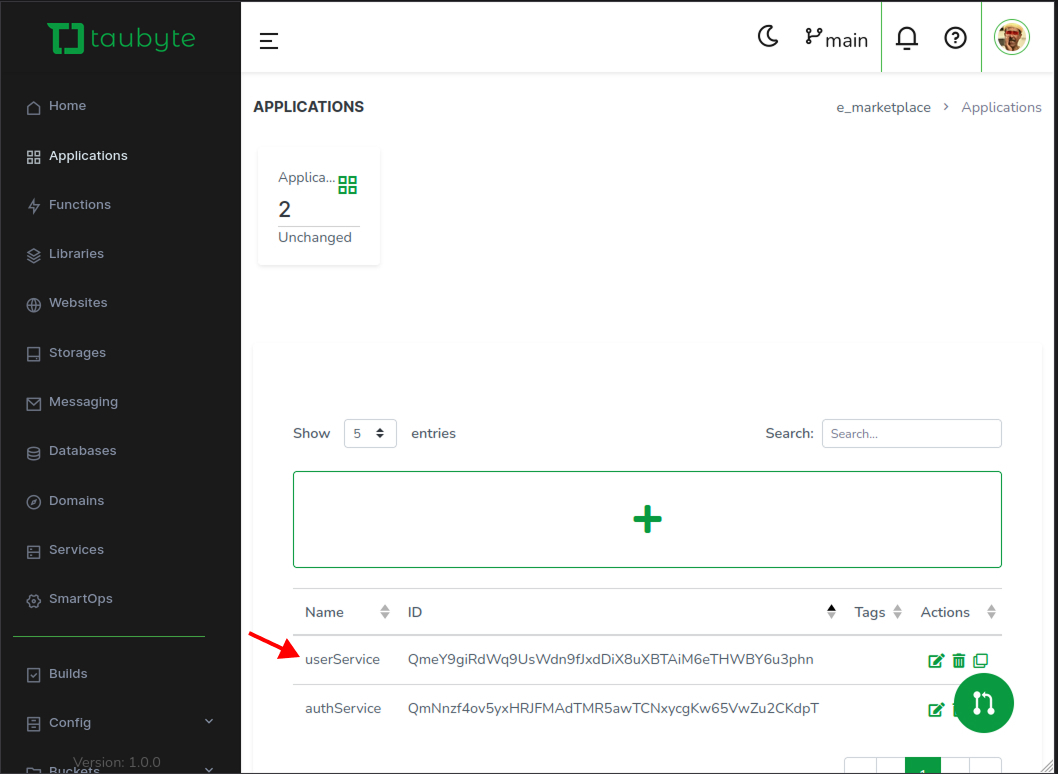Open Services in sidebar
The height and width of the screenshot is (774, 1058).
coord(76,550)
